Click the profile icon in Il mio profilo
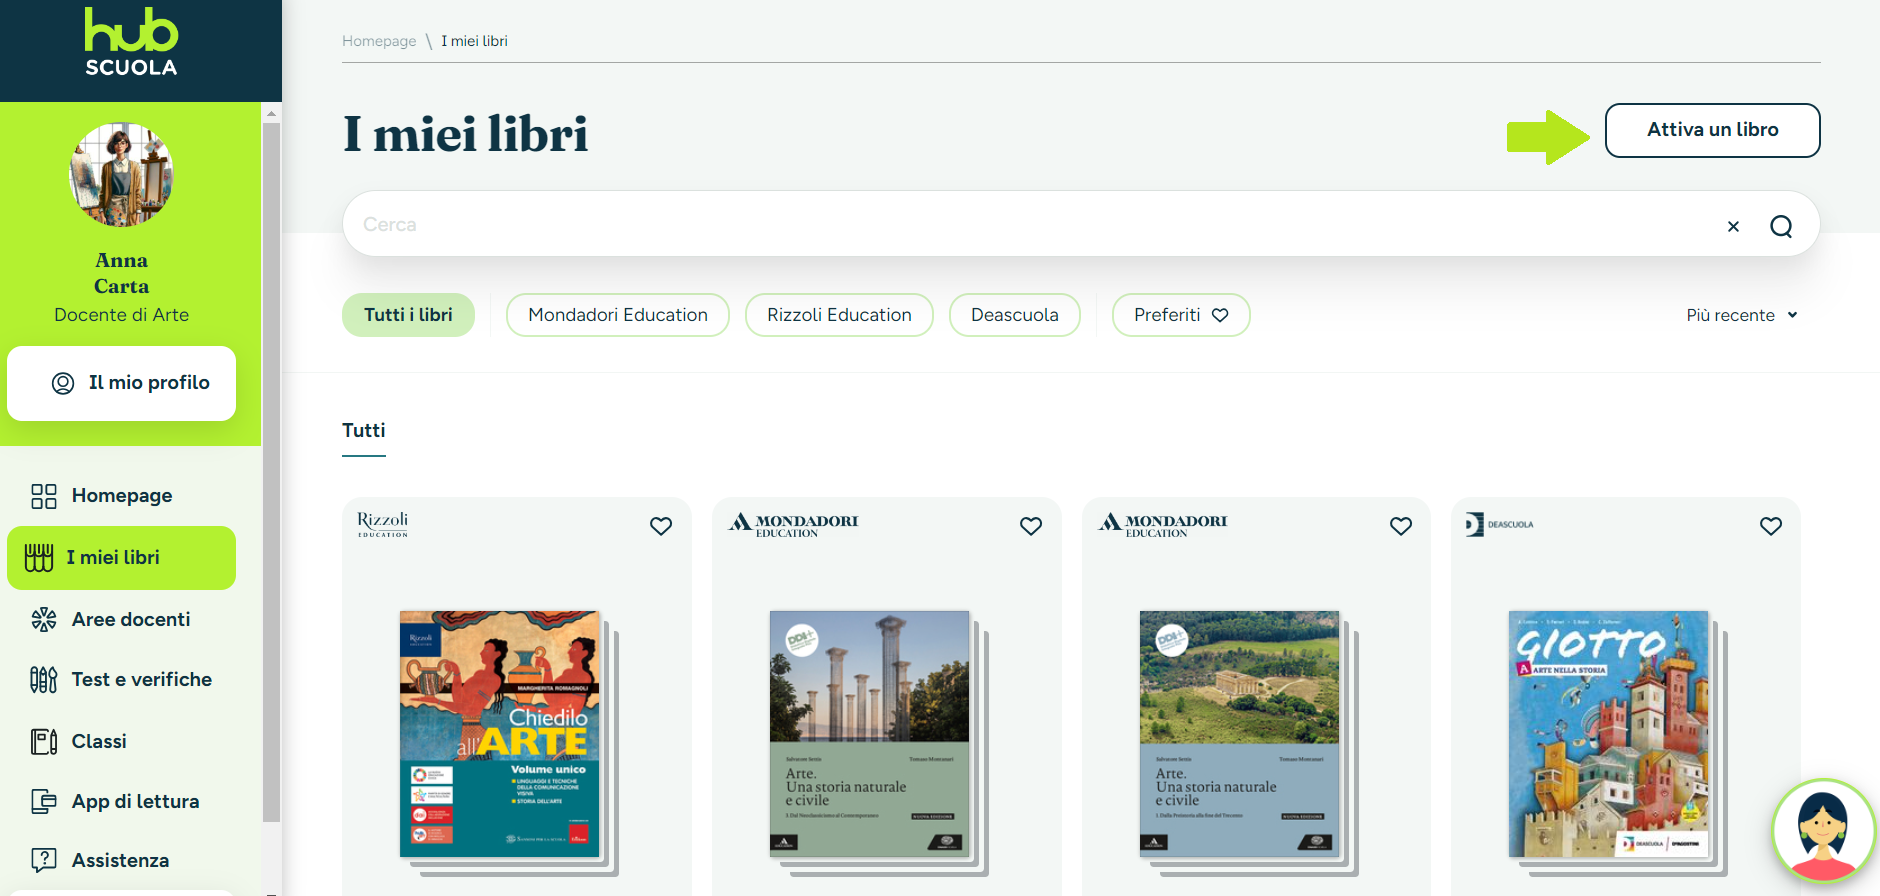The height and width of the screenshot is (896, 1880). coord(63,383)
